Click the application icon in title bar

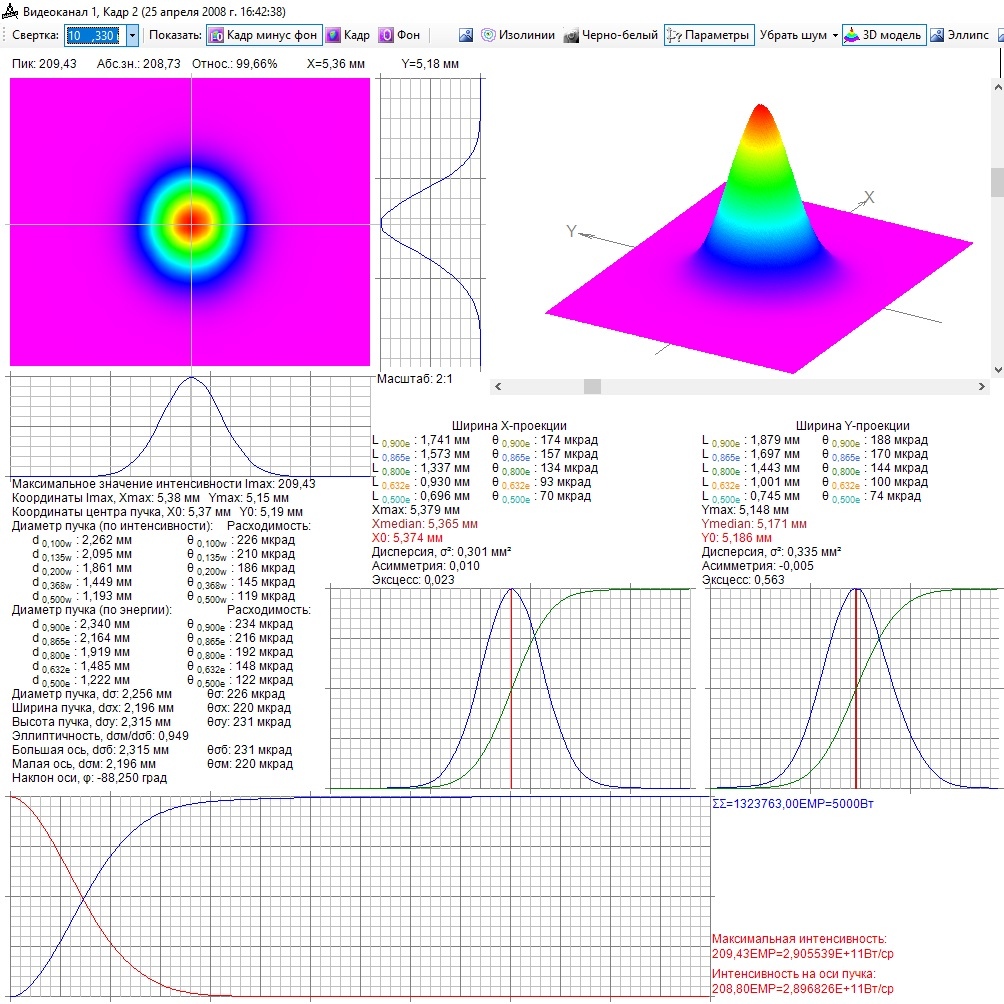pyautogui.click(x=10, y=11)
